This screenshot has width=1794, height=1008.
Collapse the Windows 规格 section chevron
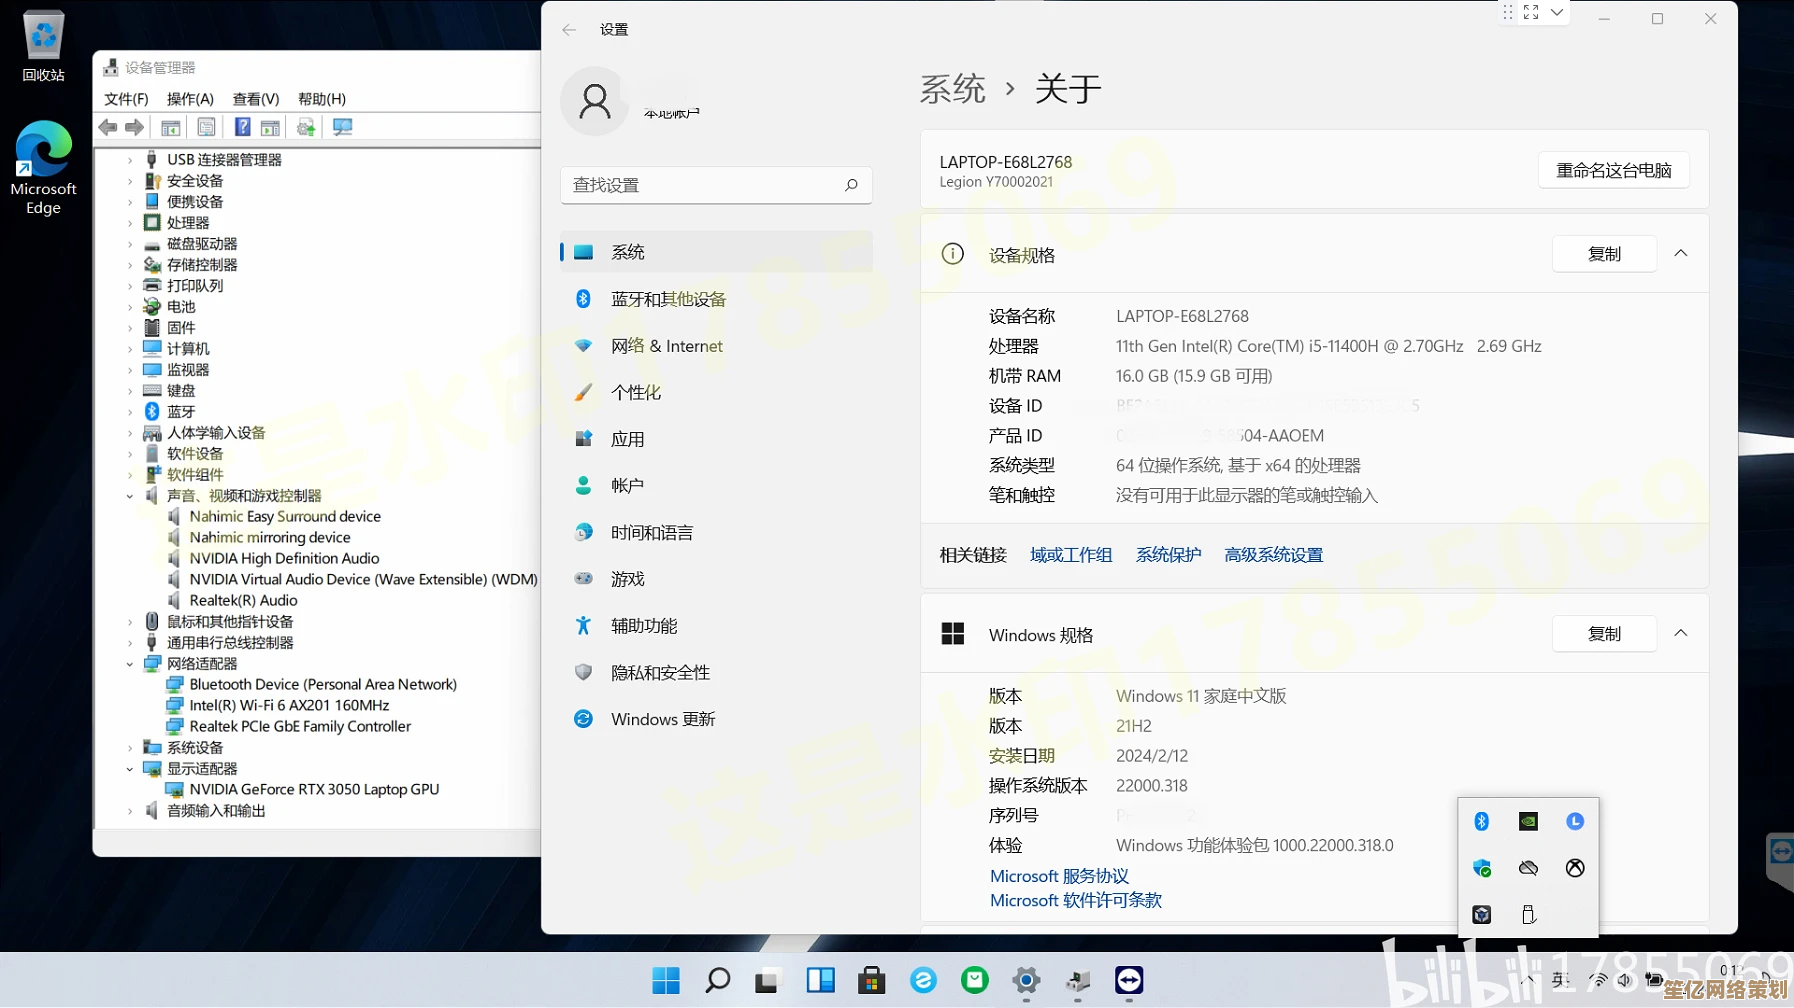[x=1680, y=634]
